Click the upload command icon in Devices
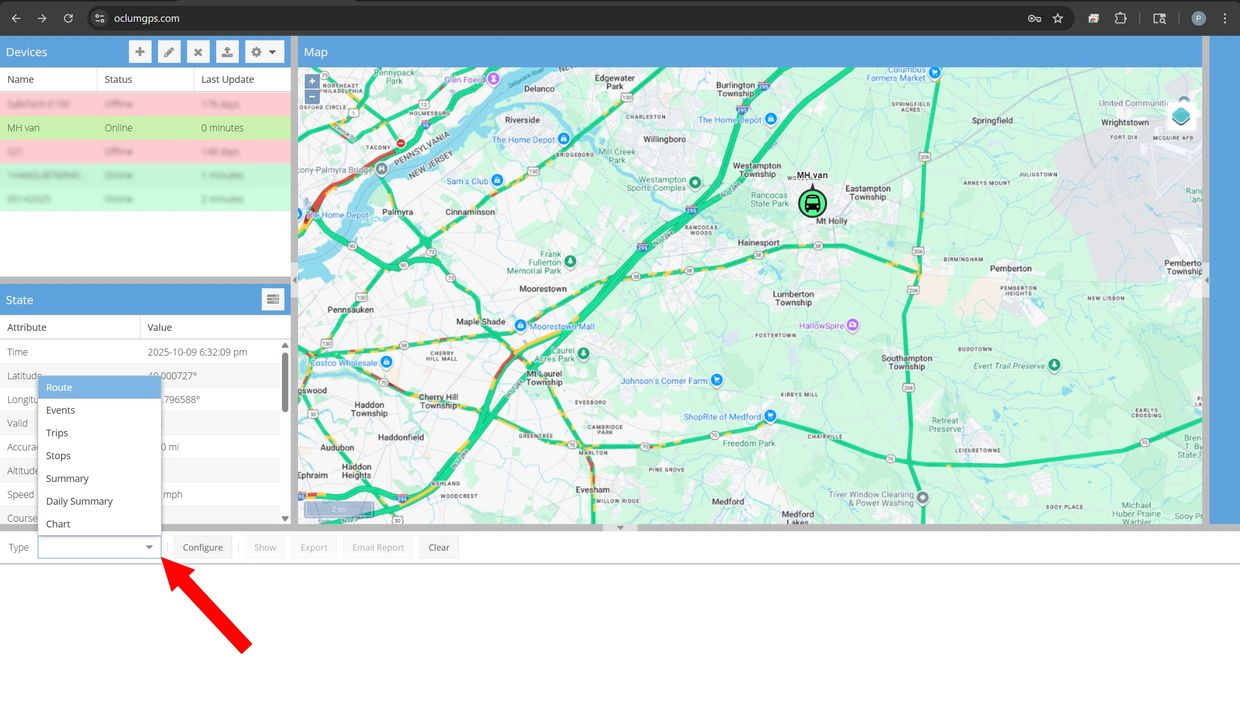This screenshot has width=1240, height=711. pos(227,52)
